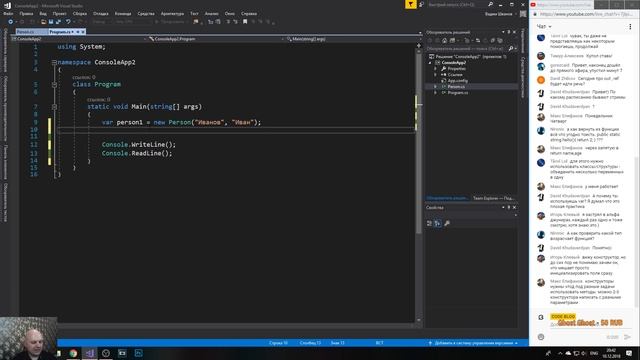The width and height of the screenshot is (640, 360).
Task: Click the Save icon in the toolbar
Action: tap(51, 22)
